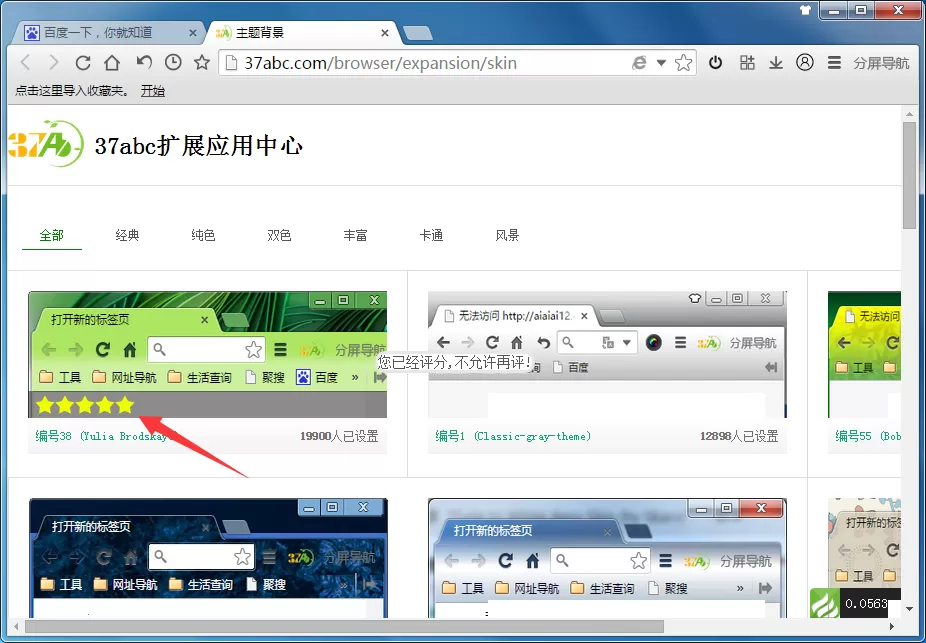Click the browser forward arrow
The image size is (926, 643).
tap(54, 63)
